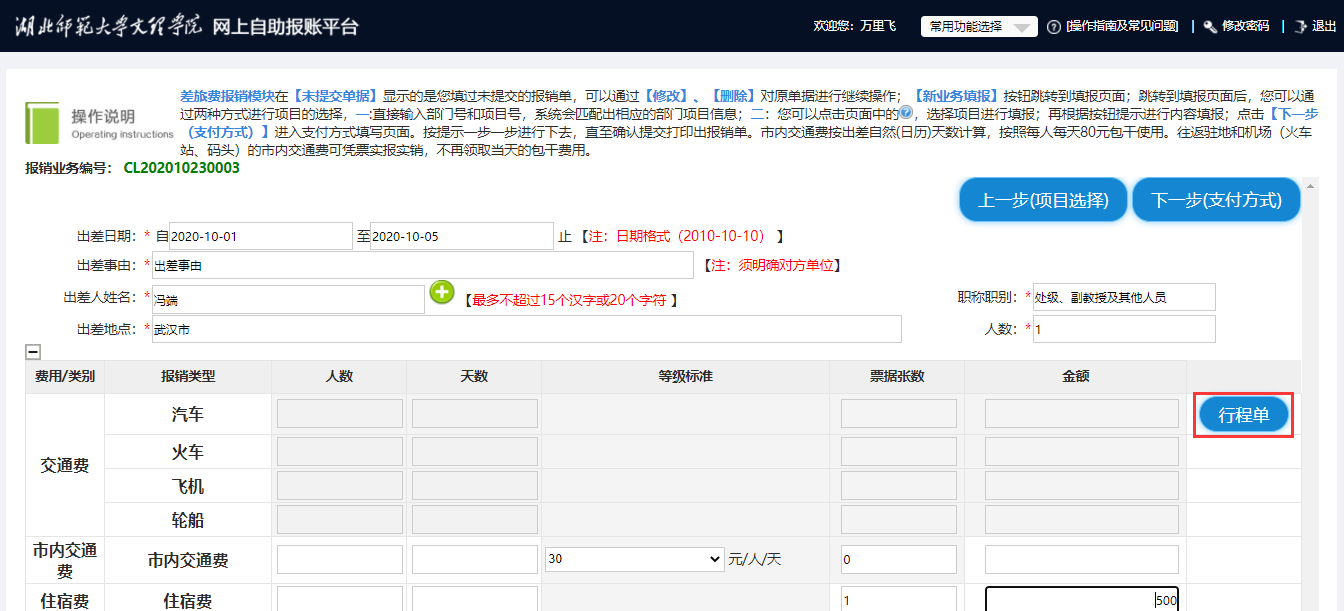1344x611 pixels.
Task: Click the logout icon beside 退出
Action: point(1300,27)
